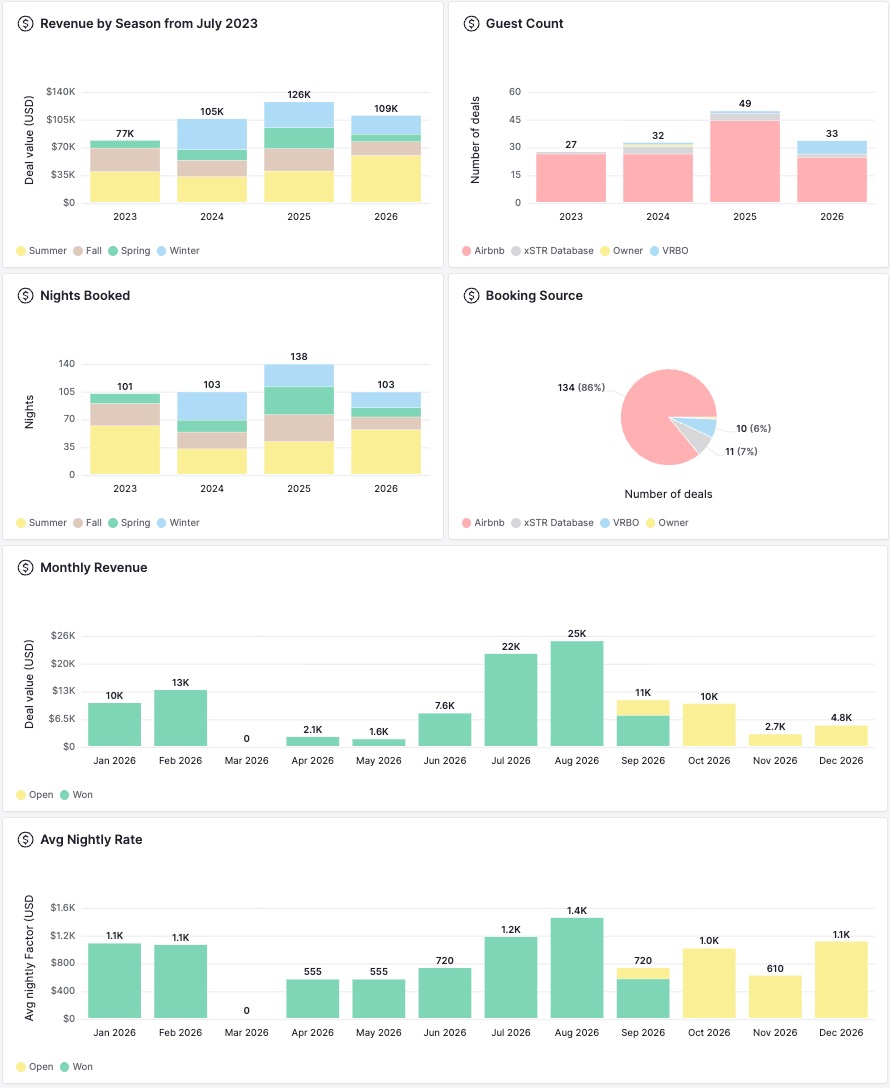Hide Spring series in Revenue by Season chart
Image resolution: width=890 pixels, height=1088 pixels.
[129, 250]
